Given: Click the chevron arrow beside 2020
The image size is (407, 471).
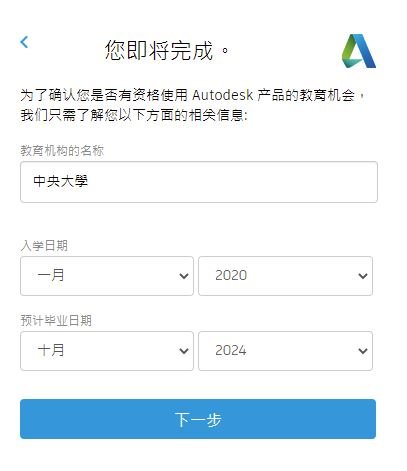Looking at the screenshot, I should (x=363, y=276).
